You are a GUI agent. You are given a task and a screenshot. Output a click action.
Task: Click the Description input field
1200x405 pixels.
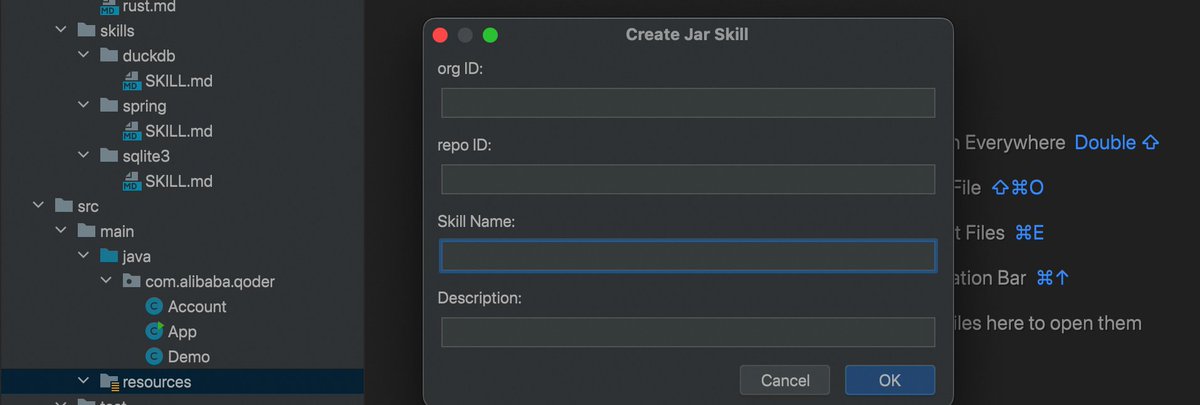[x=688, y=332]
